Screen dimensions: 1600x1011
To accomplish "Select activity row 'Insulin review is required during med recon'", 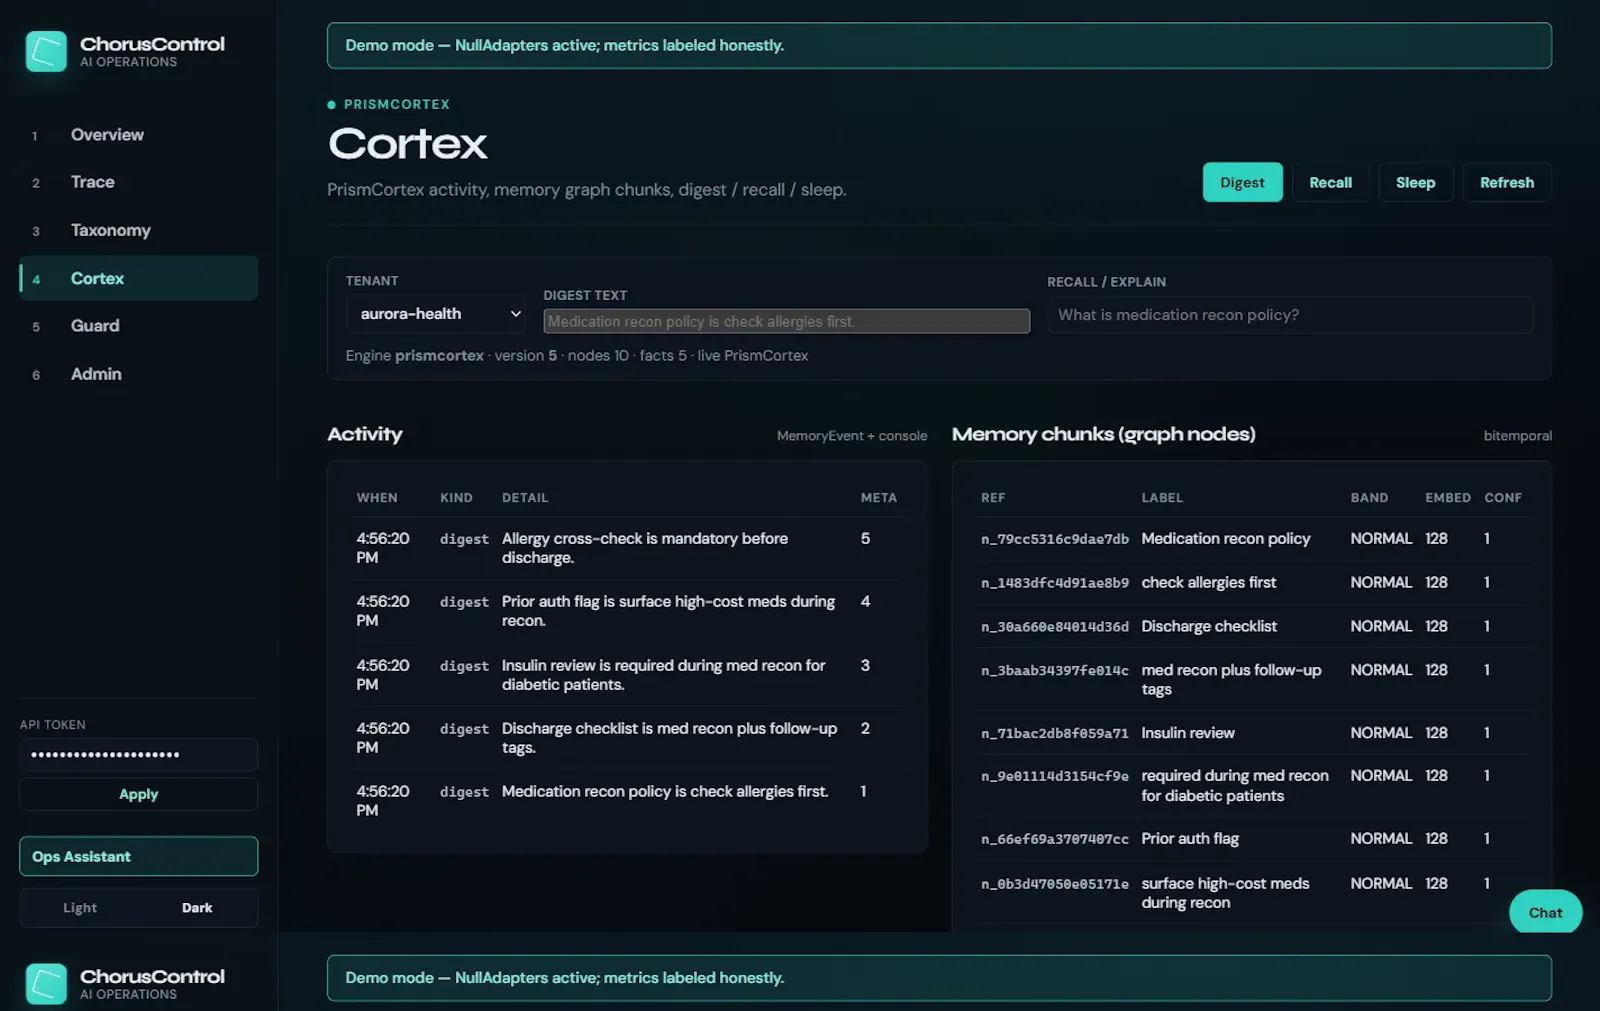I will coord(627,675).
